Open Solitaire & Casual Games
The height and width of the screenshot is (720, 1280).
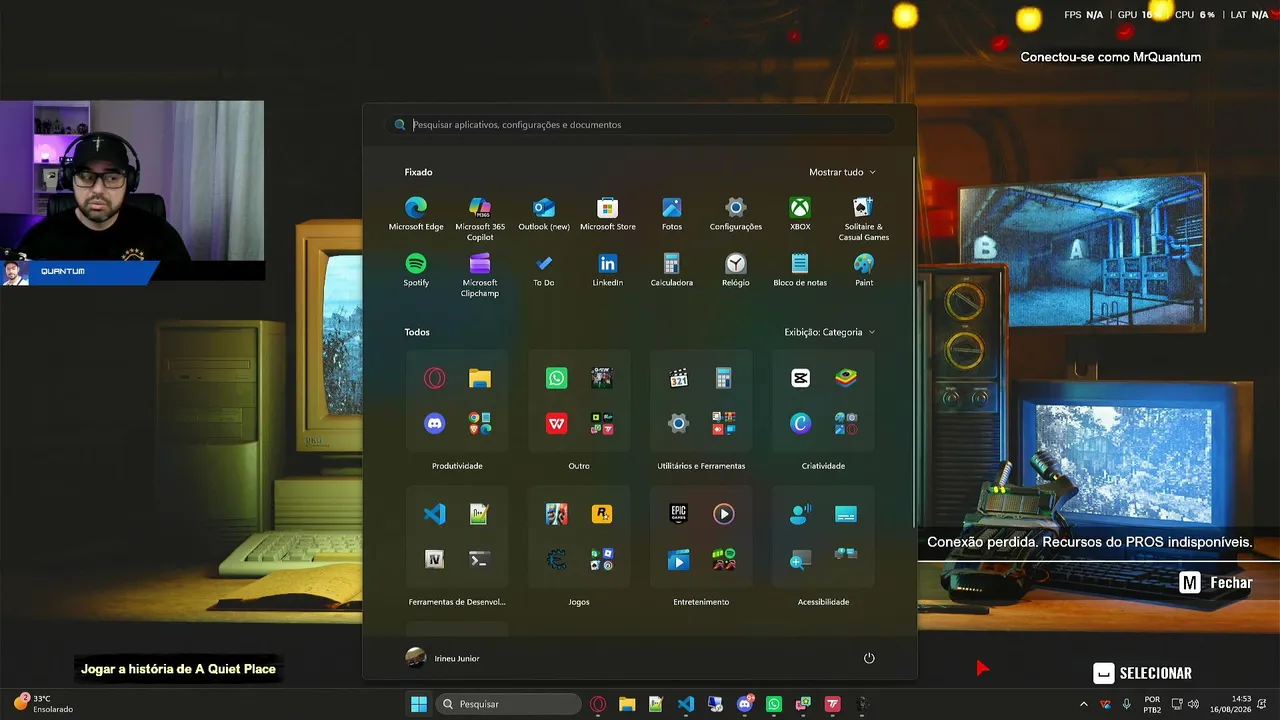864,218
